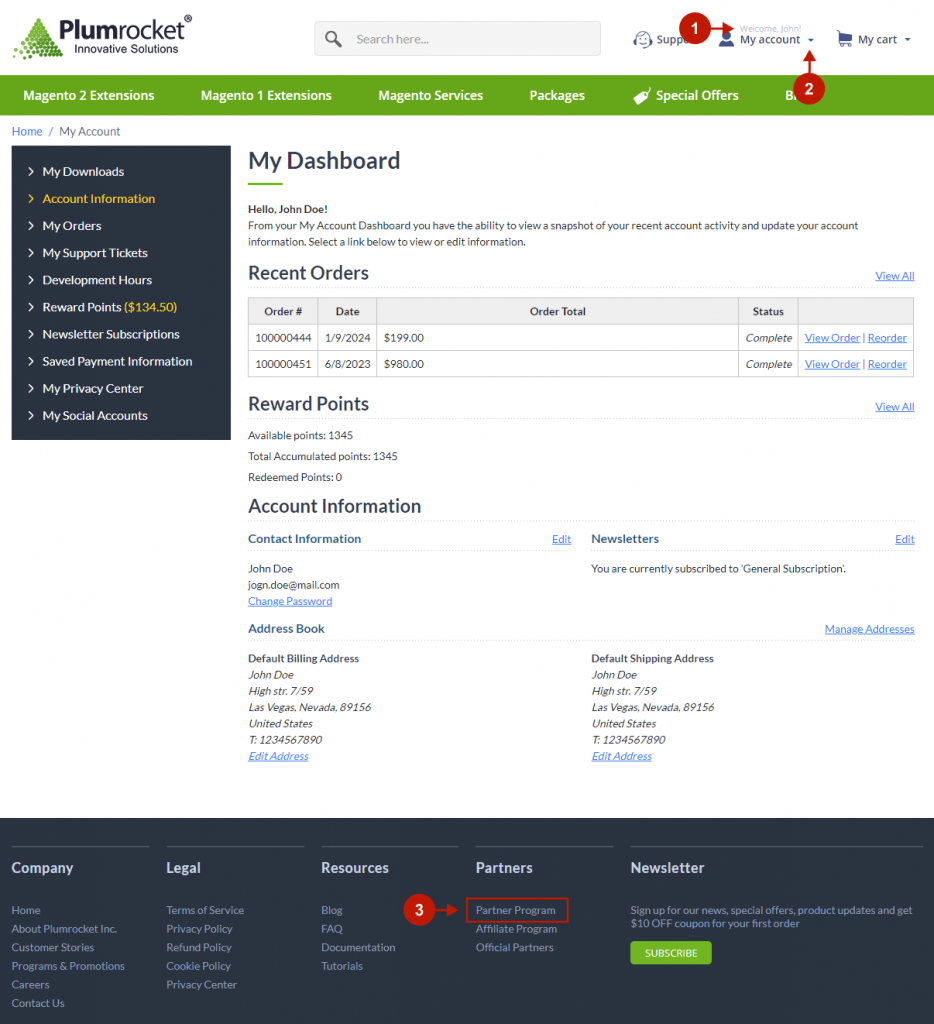Click the Change Password link
Screen dimensions: 934x1024
pyautogui.click(x=290, y=601)
